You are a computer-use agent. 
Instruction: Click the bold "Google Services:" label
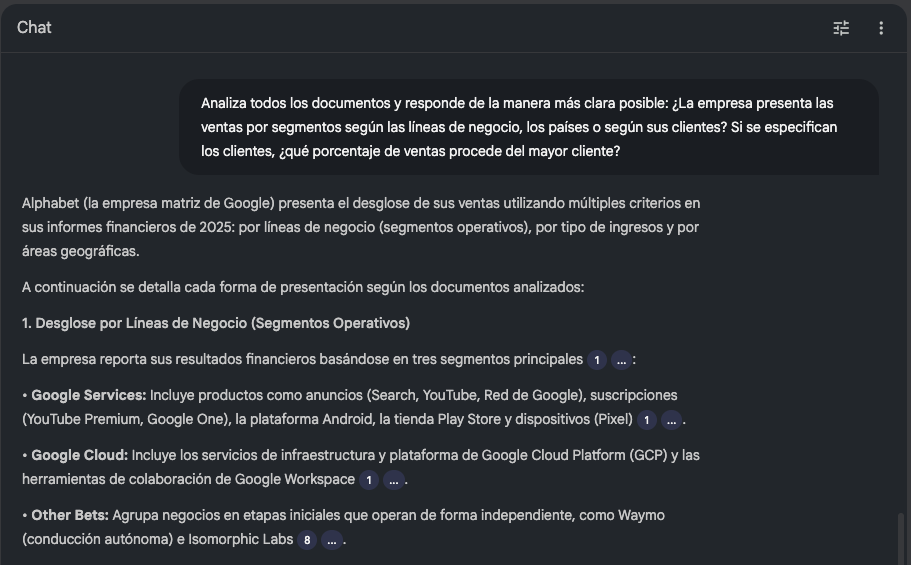[89, 395]
